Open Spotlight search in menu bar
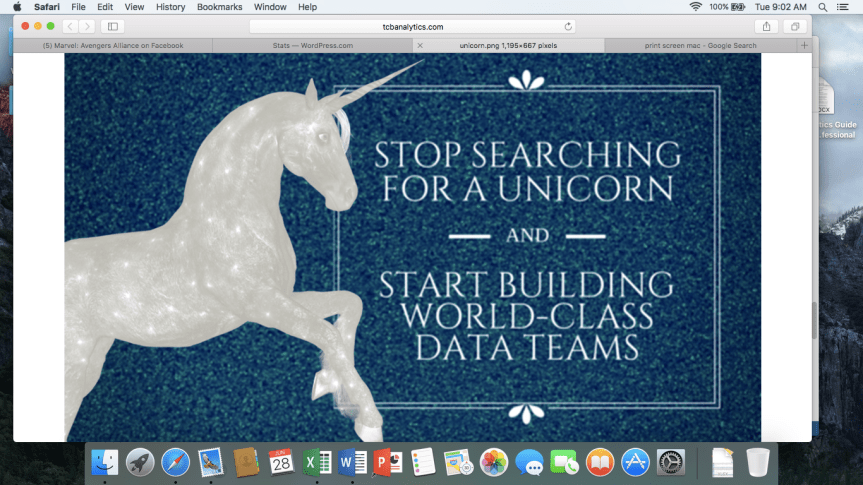 (822, 7)
